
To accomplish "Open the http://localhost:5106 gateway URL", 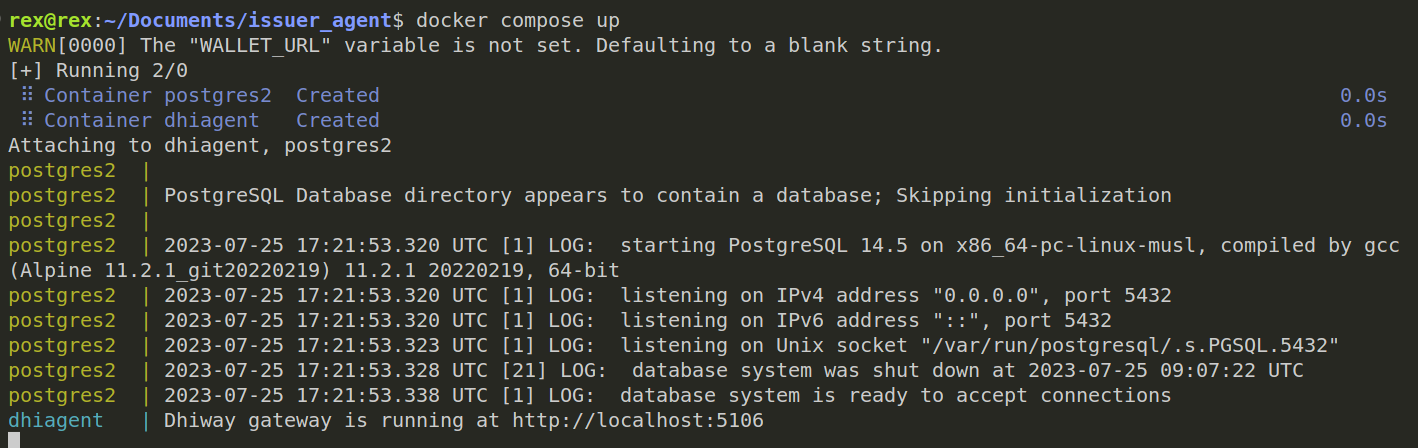I will point(638,421).
